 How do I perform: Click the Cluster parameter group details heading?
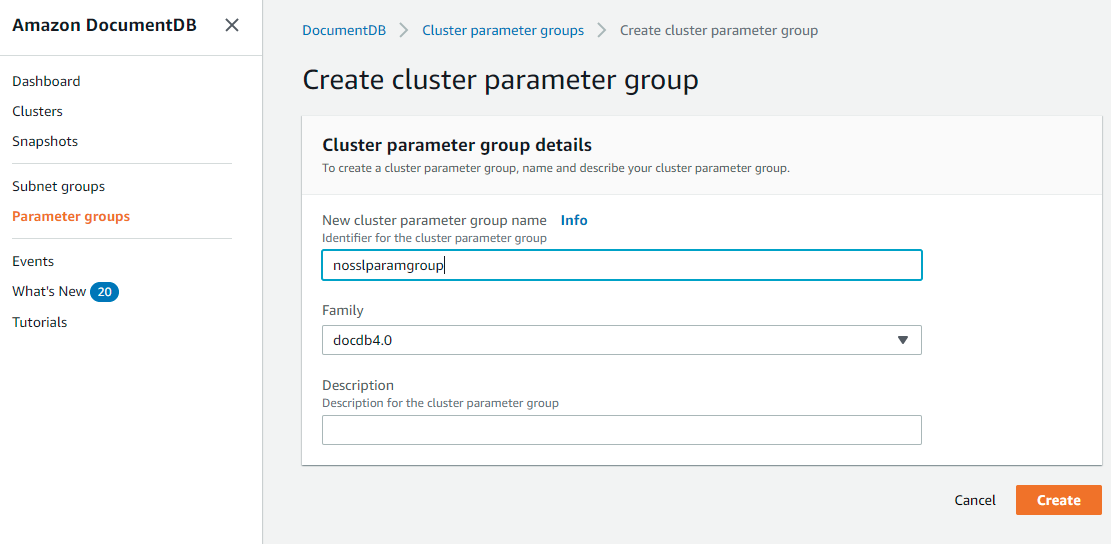pos(457,145)
